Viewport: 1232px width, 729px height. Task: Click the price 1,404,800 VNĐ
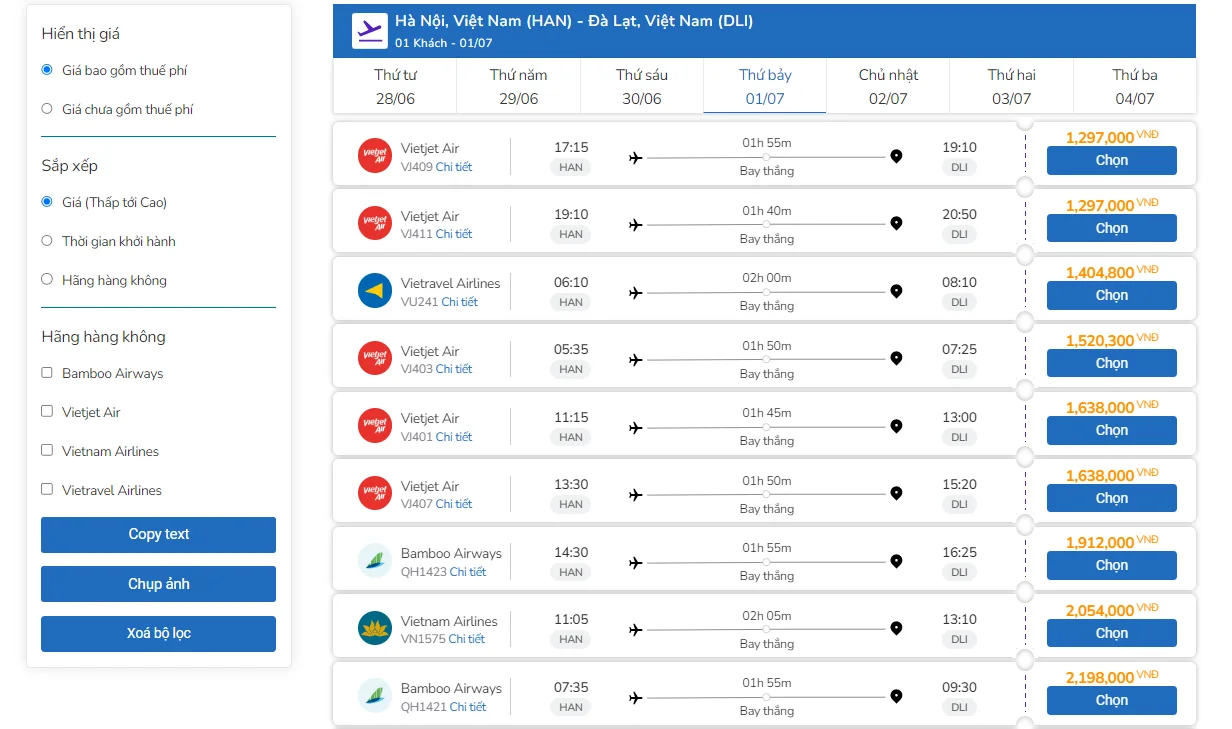[x=1112, y=272]
